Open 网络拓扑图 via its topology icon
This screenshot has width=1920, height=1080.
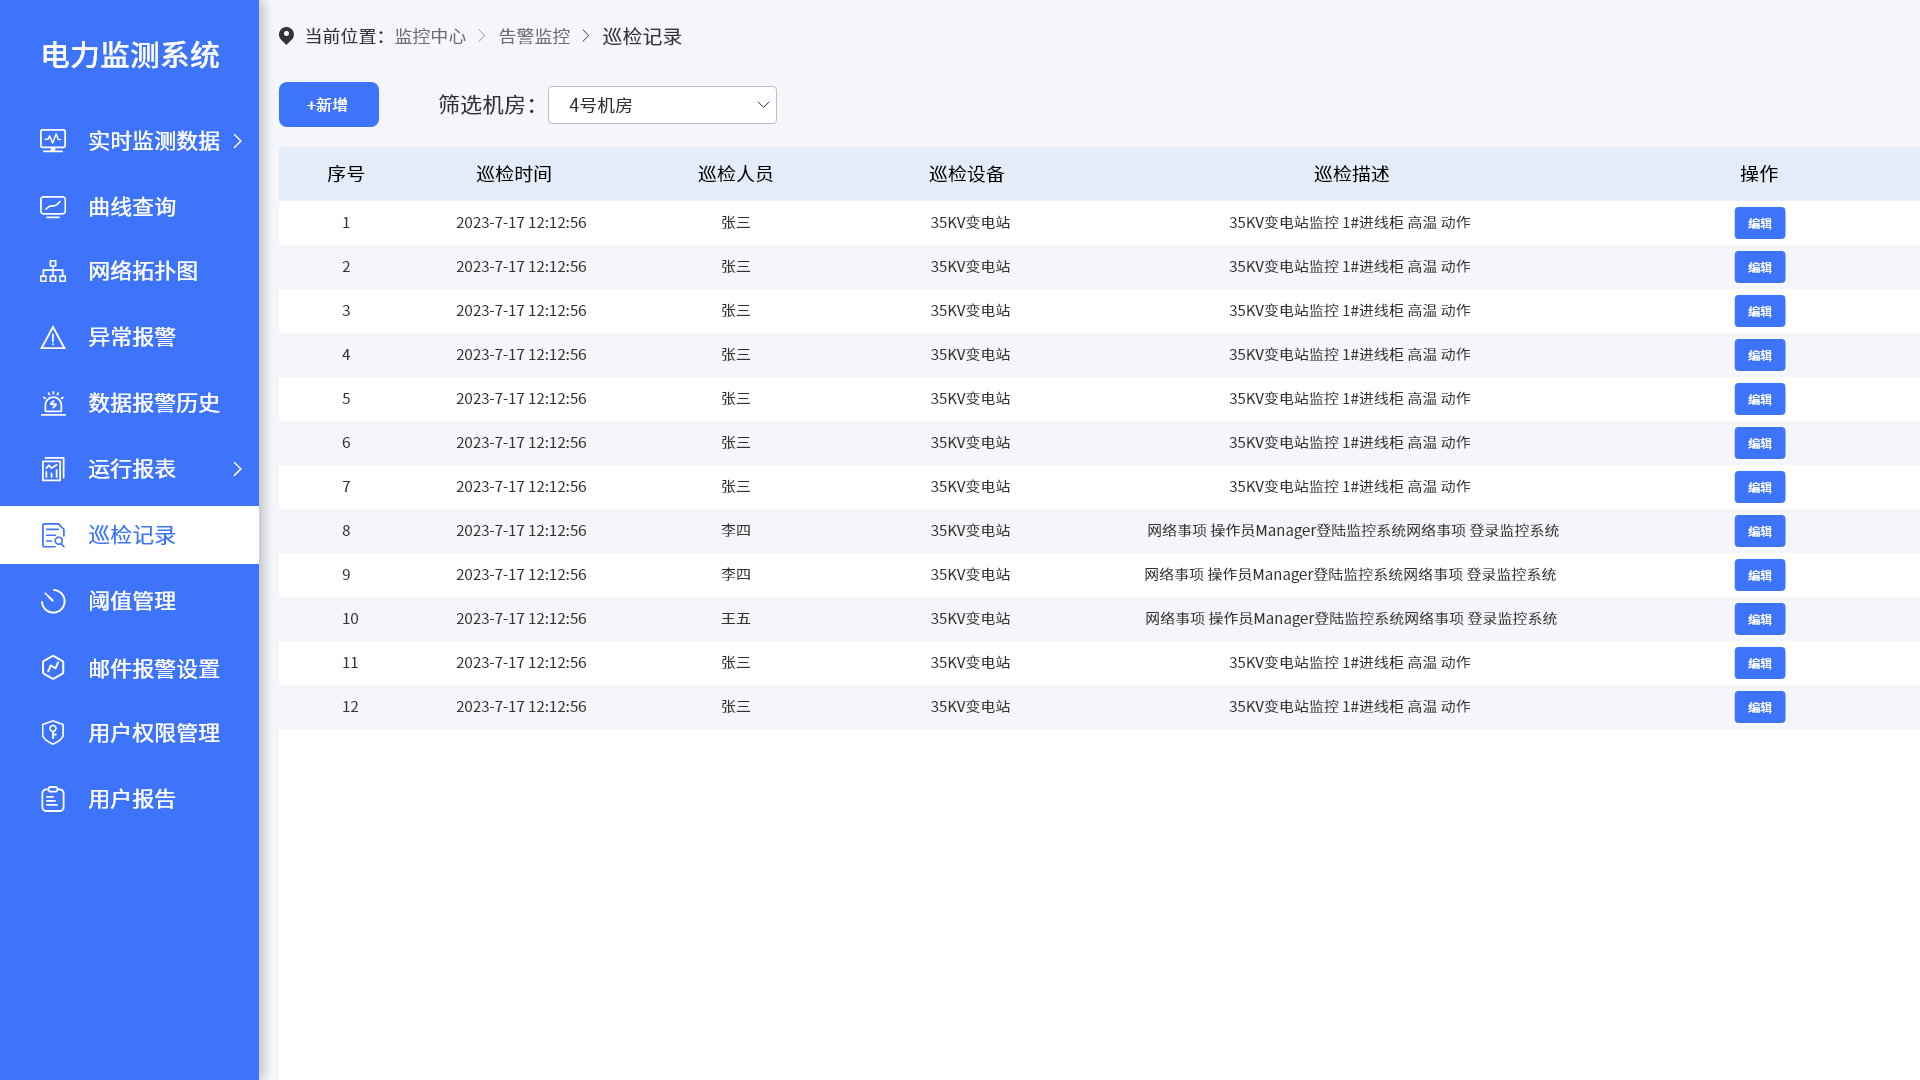pos(53,271)
